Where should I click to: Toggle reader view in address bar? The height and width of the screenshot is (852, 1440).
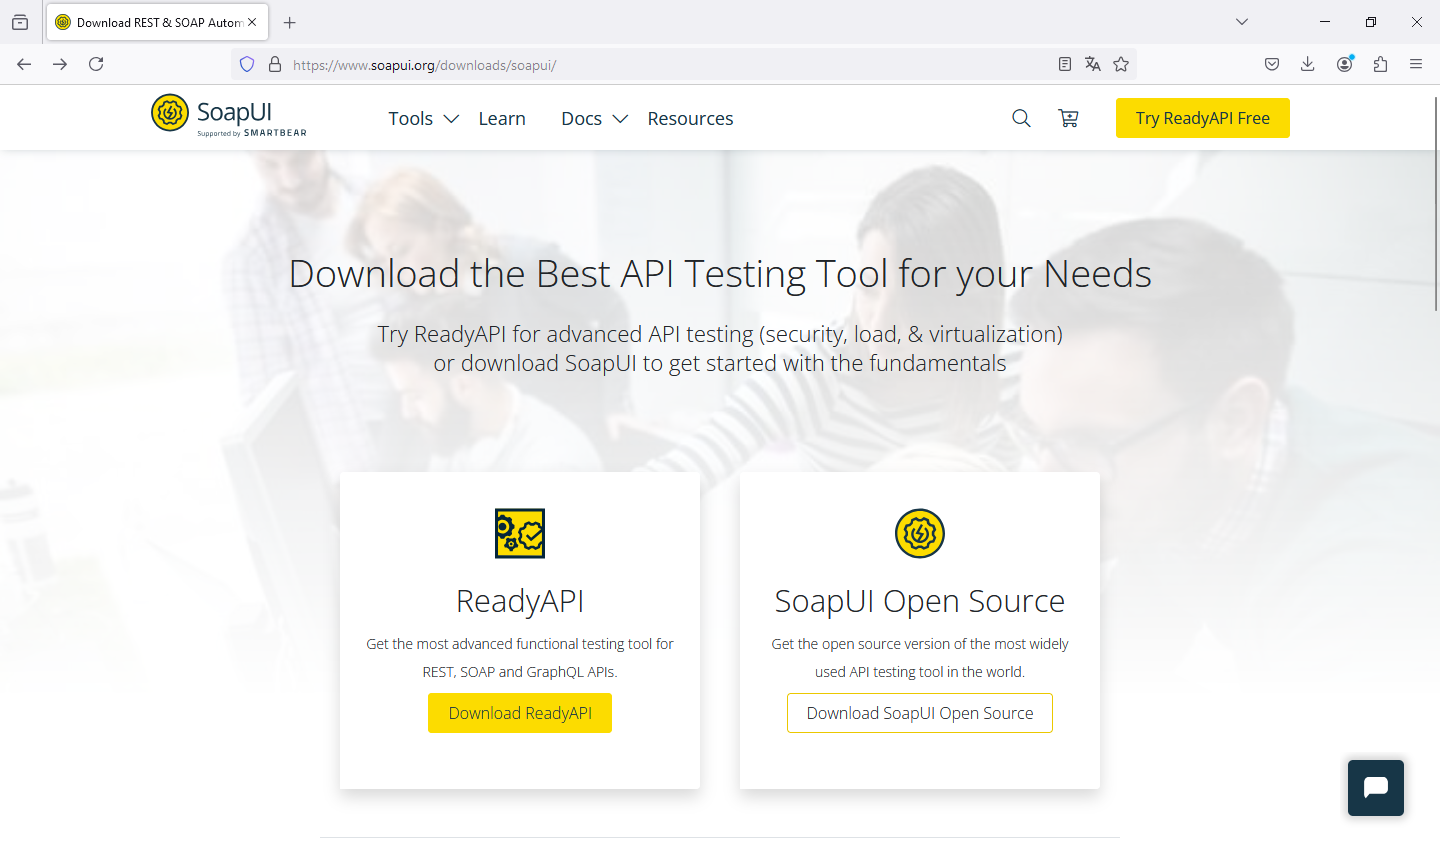(x=1065, y=64)
